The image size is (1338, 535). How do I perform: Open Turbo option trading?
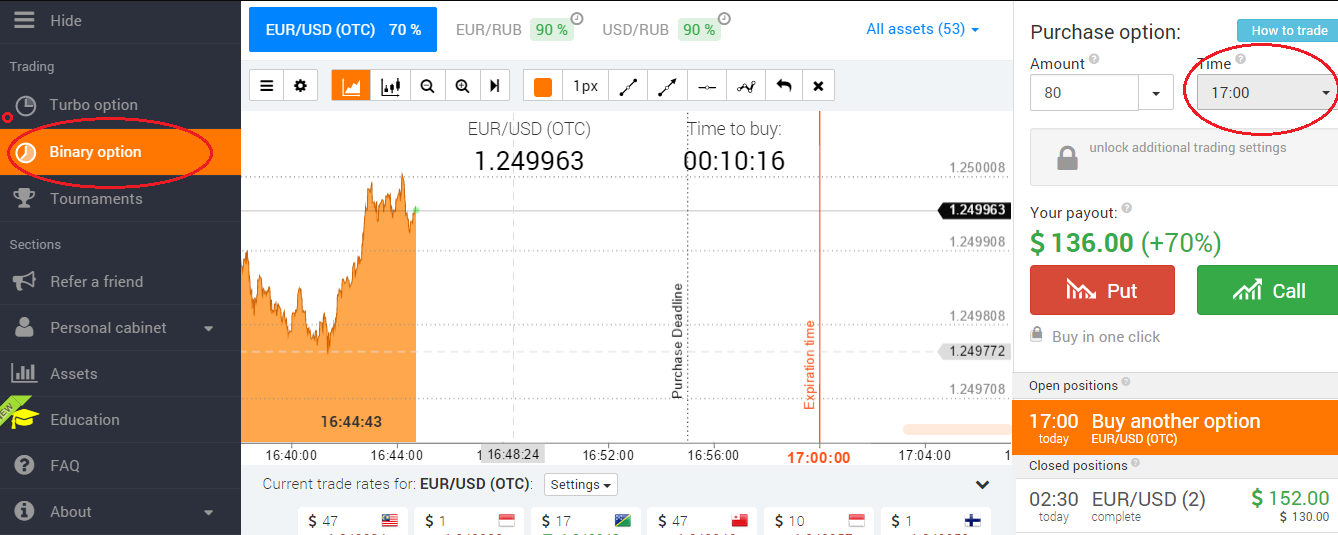(x=120, y=105)
